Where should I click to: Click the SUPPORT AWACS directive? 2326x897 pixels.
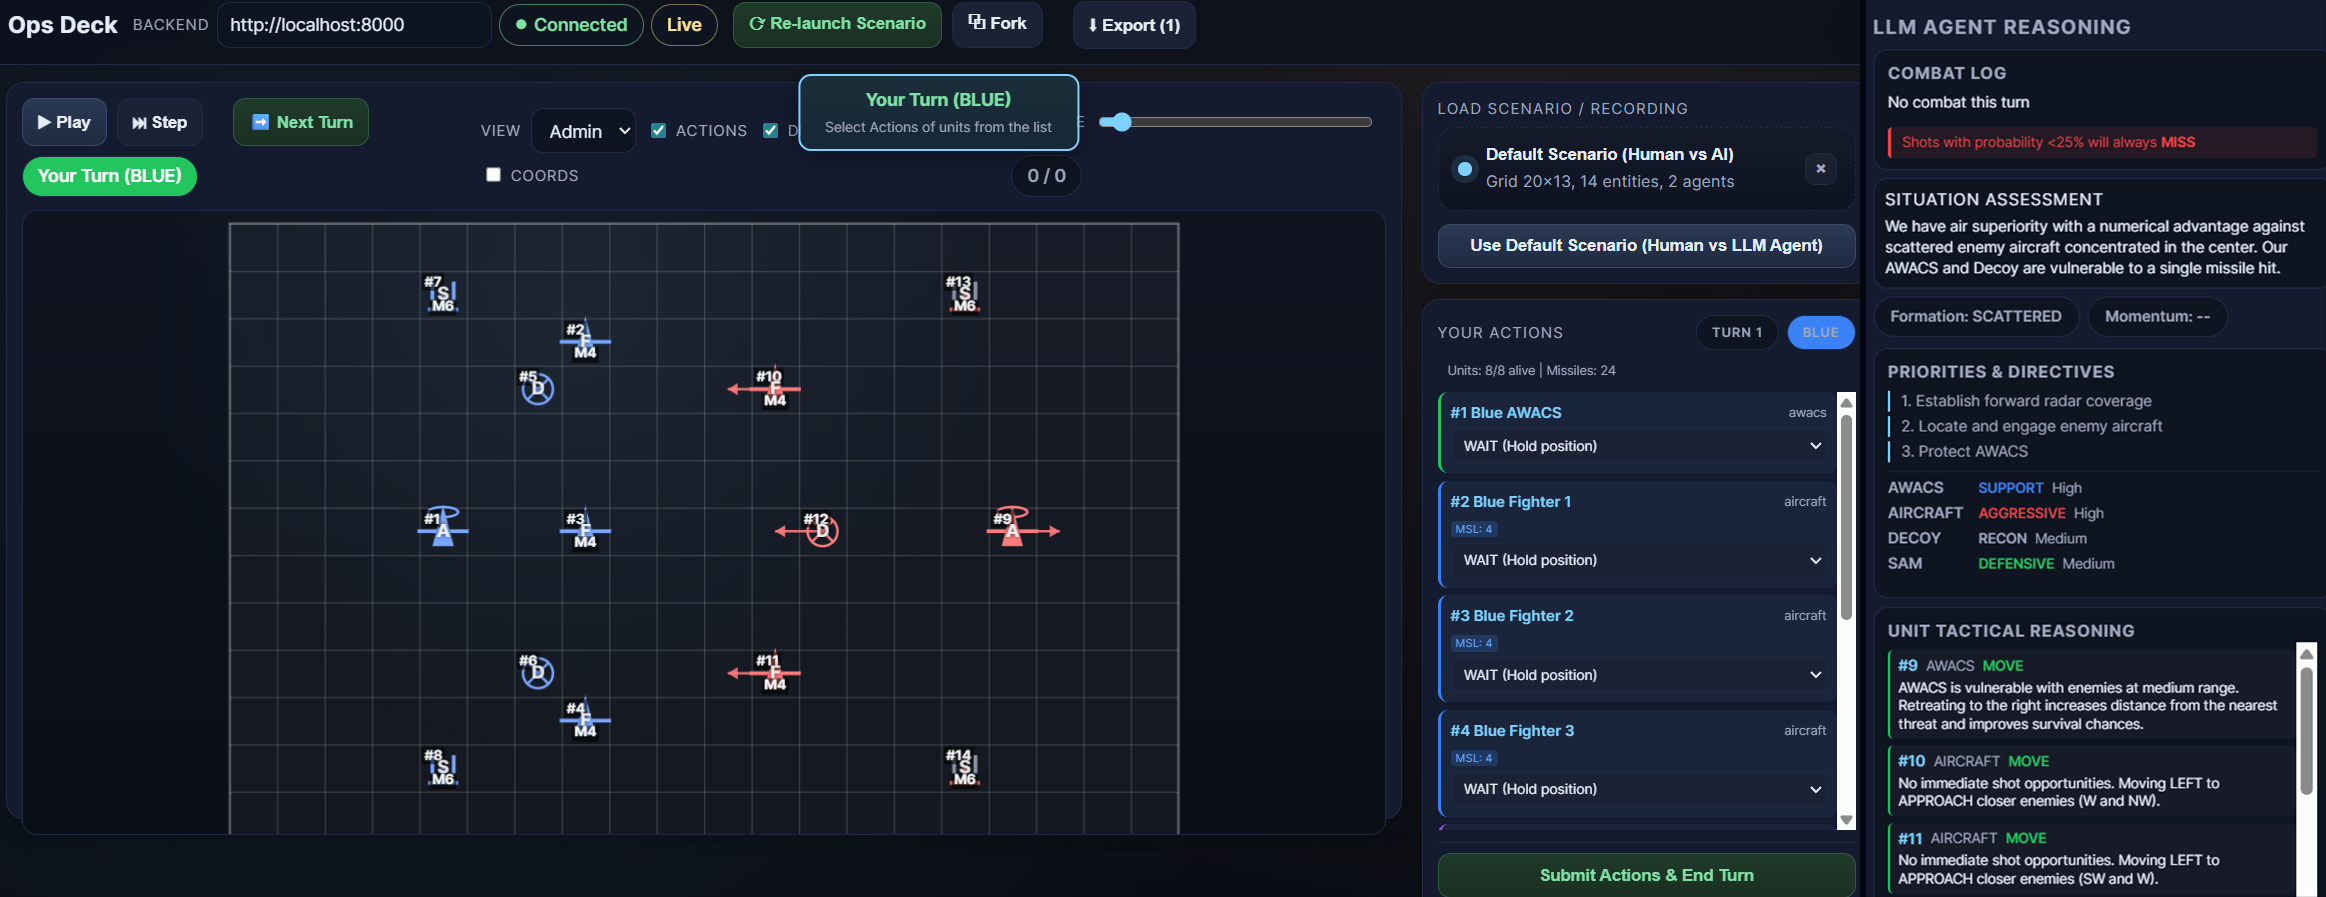[x=2010, y=488]
